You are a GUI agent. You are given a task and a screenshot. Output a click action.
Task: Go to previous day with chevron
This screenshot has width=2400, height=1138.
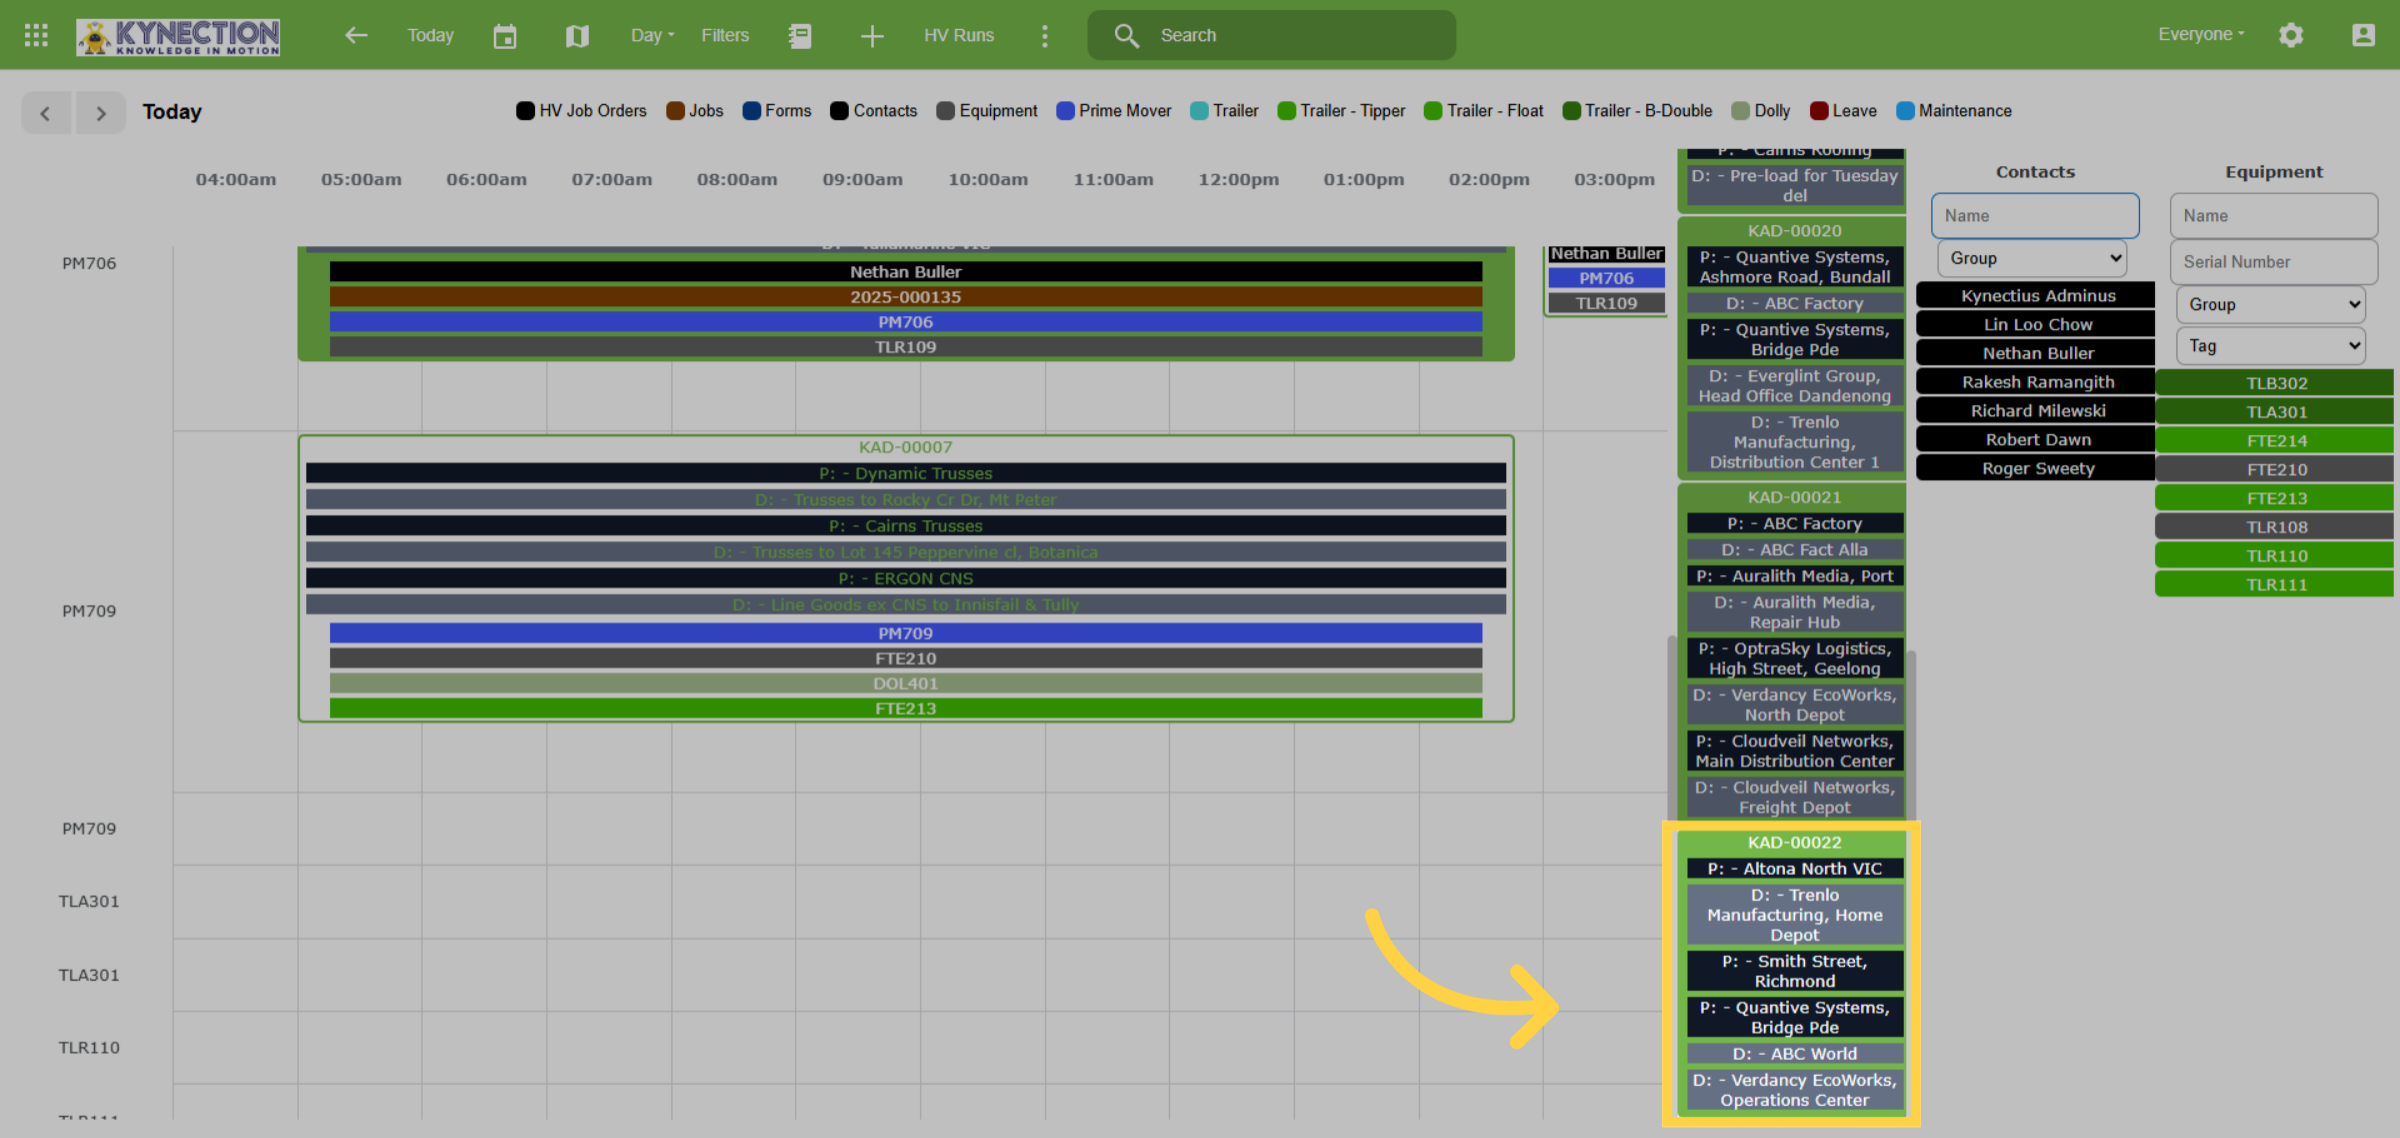[x=45, y=113]
